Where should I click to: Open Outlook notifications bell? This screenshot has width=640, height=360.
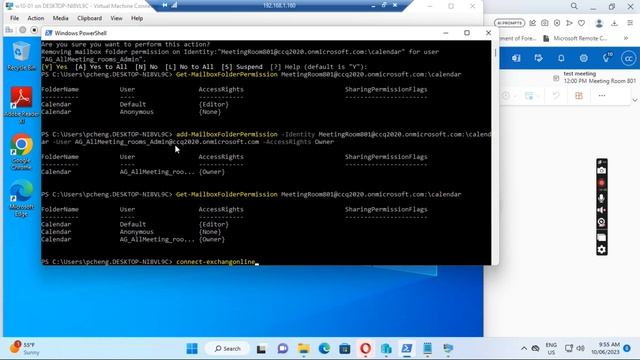[561, 58]
